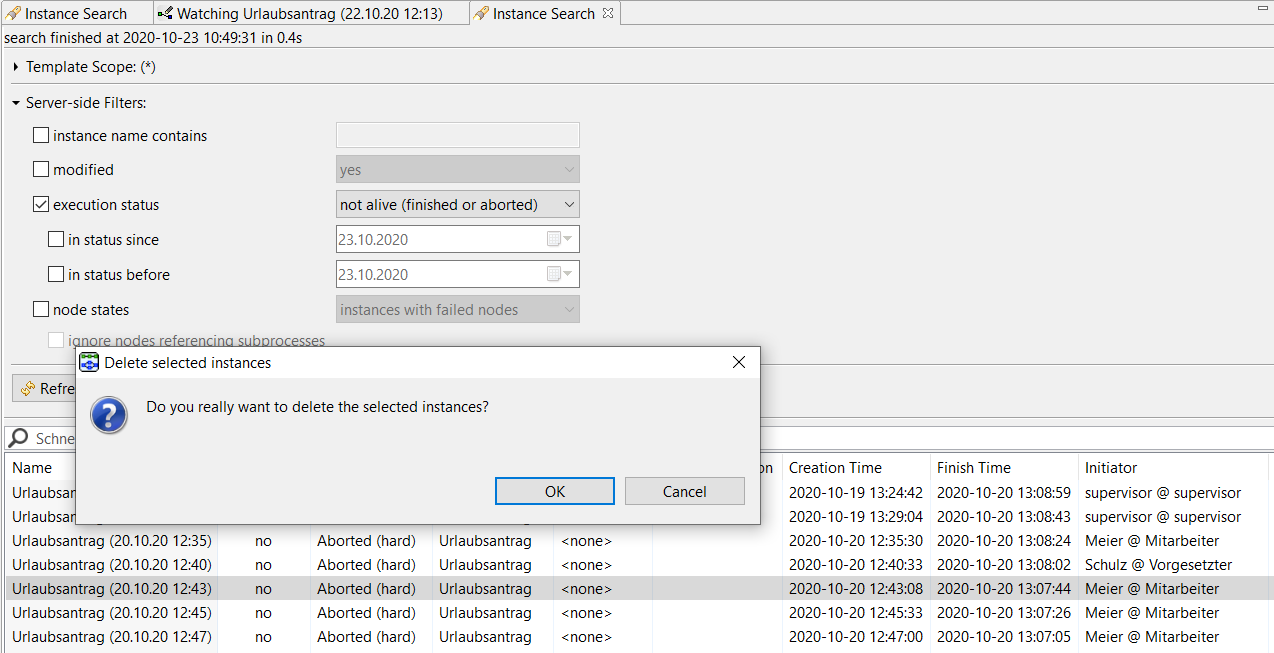Click the no cell in the 12:45 row
This screenshot has width=1274, height=653.
pyautogui.click(x=263, y=613)
